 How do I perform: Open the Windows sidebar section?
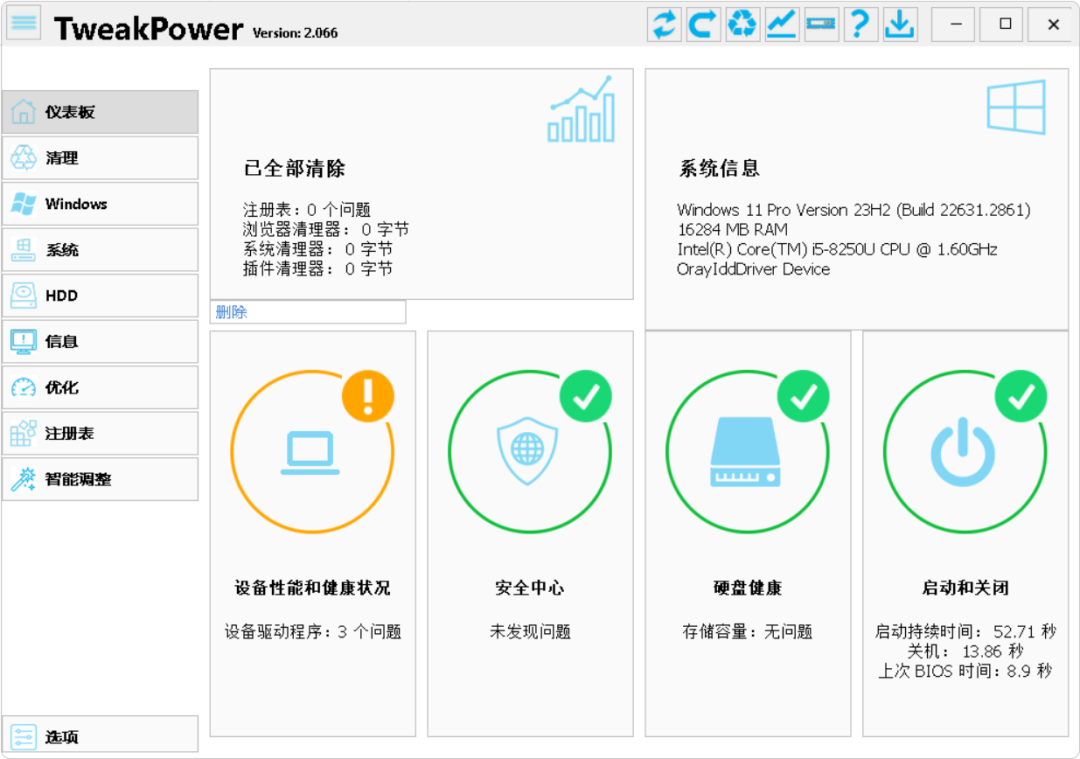point(100,204)
